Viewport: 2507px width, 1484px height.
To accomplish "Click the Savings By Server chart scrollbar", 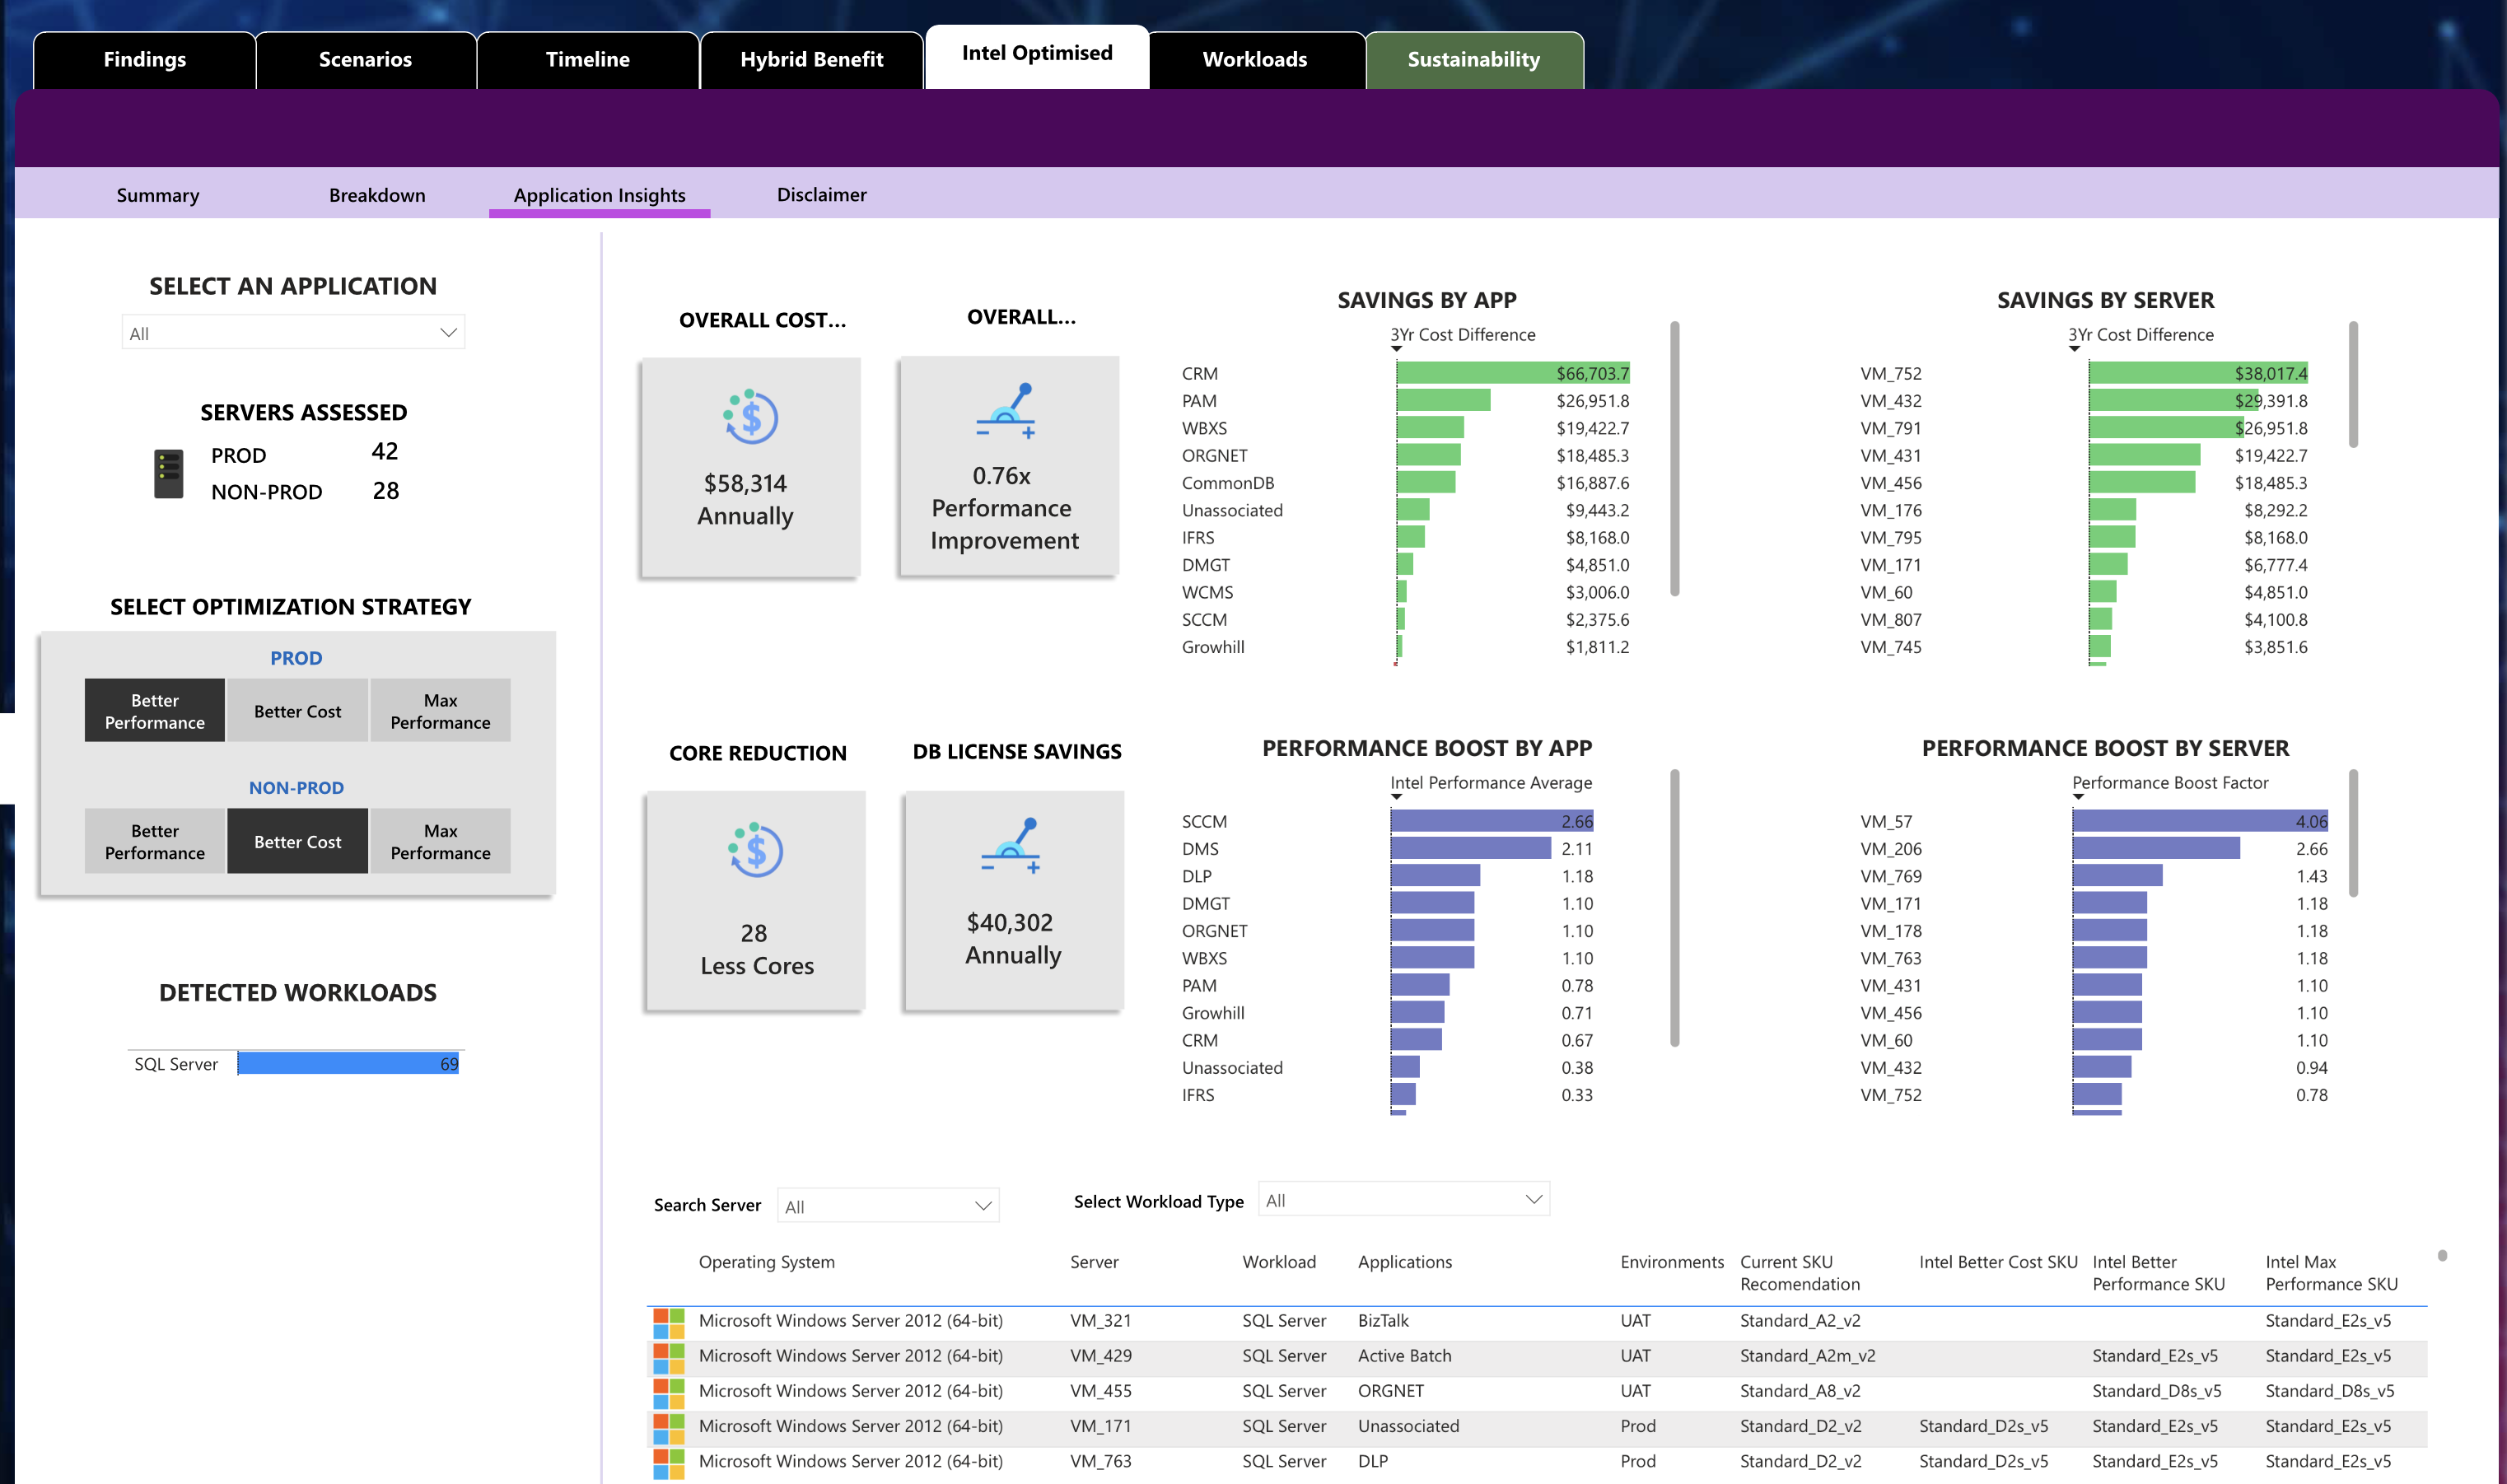I will [2352, 385].
